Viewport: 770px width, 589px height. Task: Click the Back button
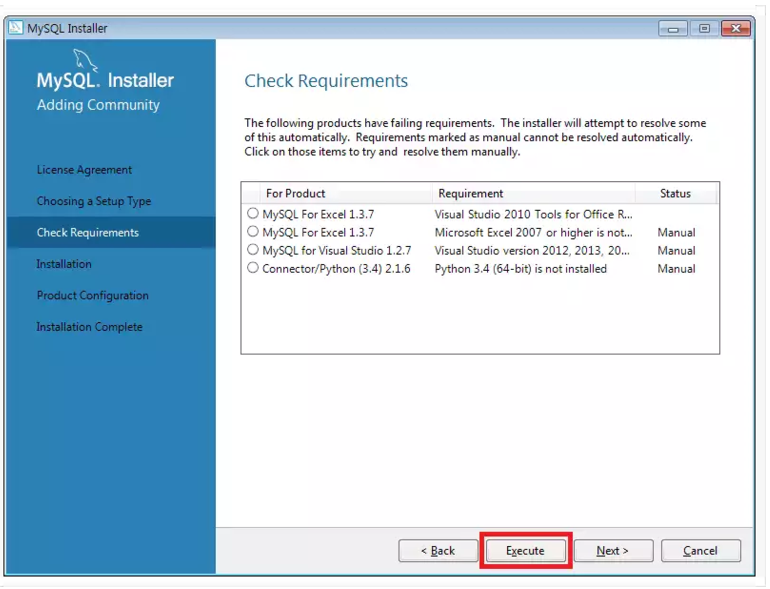point(438,551)
